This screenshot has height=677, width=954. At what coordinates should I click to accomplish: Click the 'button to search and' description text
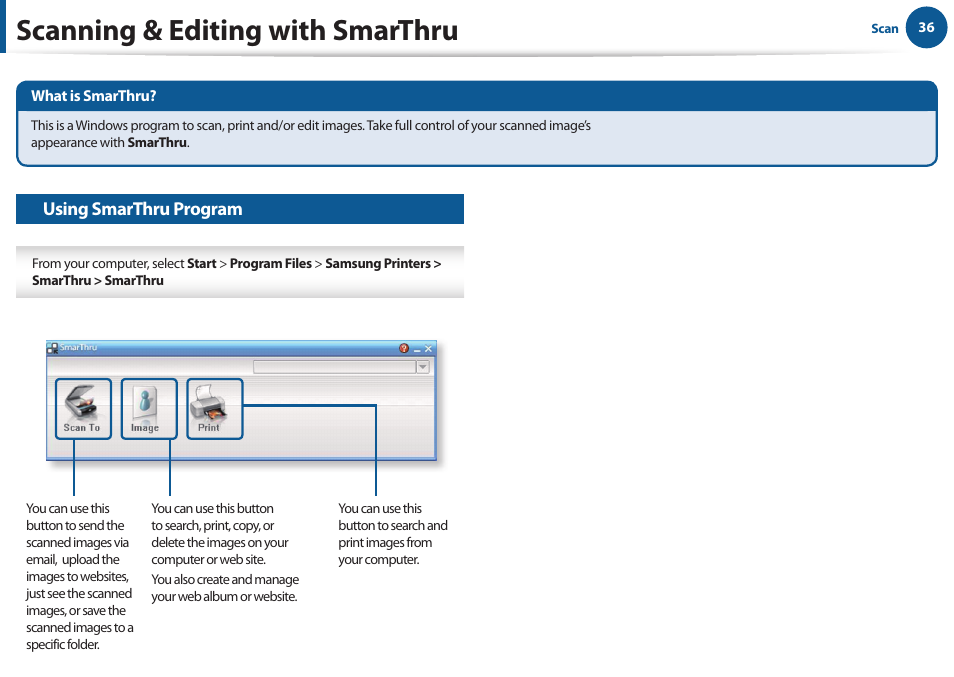[393, 526]
